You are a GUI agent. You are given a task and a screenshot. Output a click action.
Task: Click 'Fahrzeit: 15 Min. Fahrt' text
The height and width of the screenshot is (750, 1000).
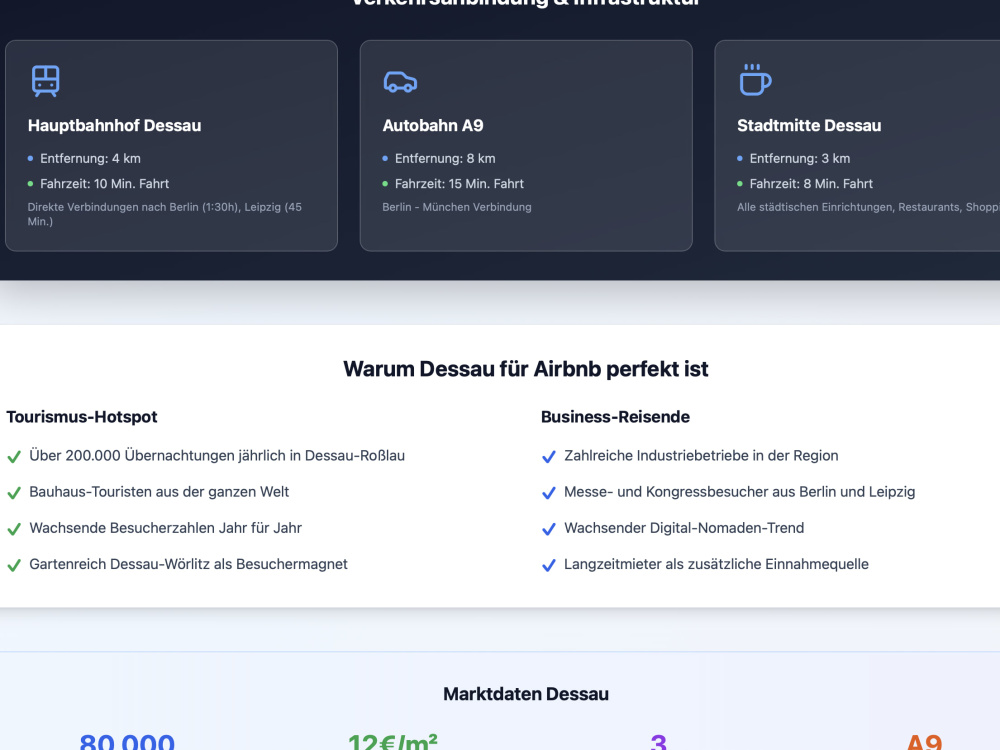pyautogui.click(x=459, y=184)
